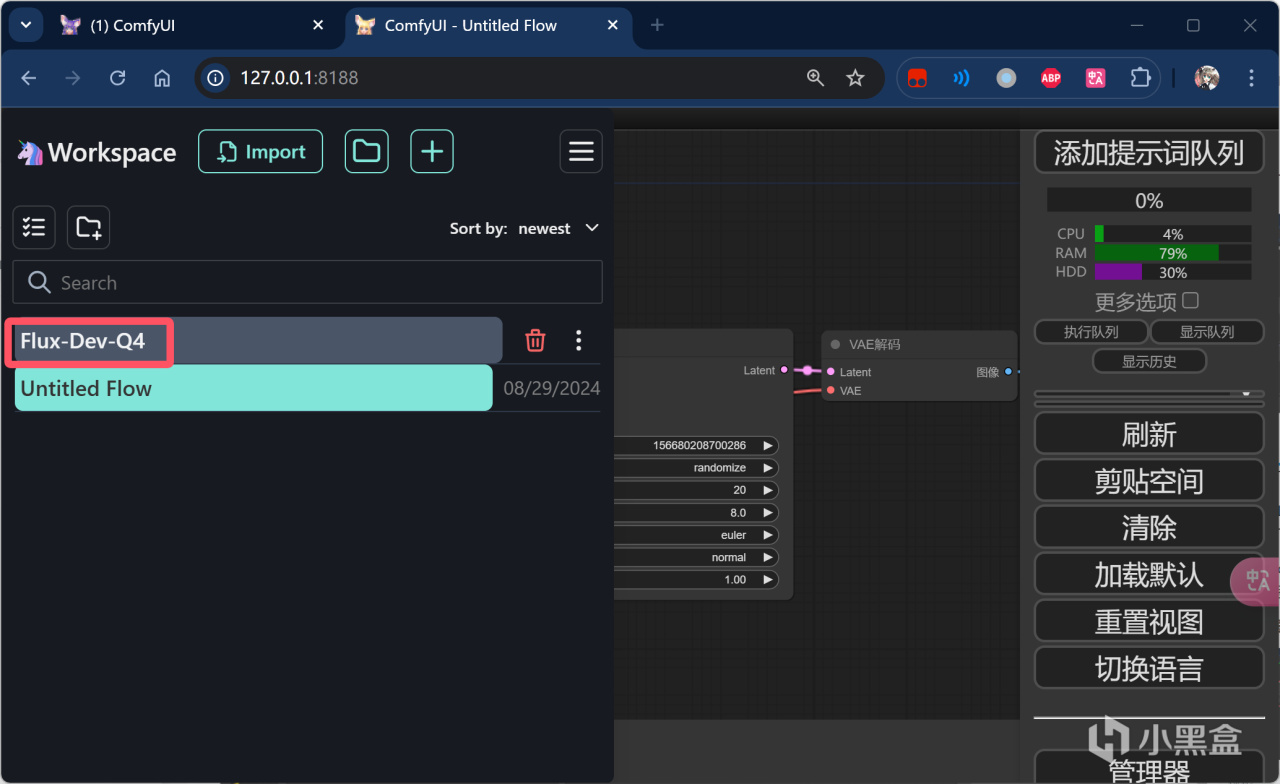Create a new folder in Workspace
The width and height of the screenshot is (1280, 784).
point(89,228)
